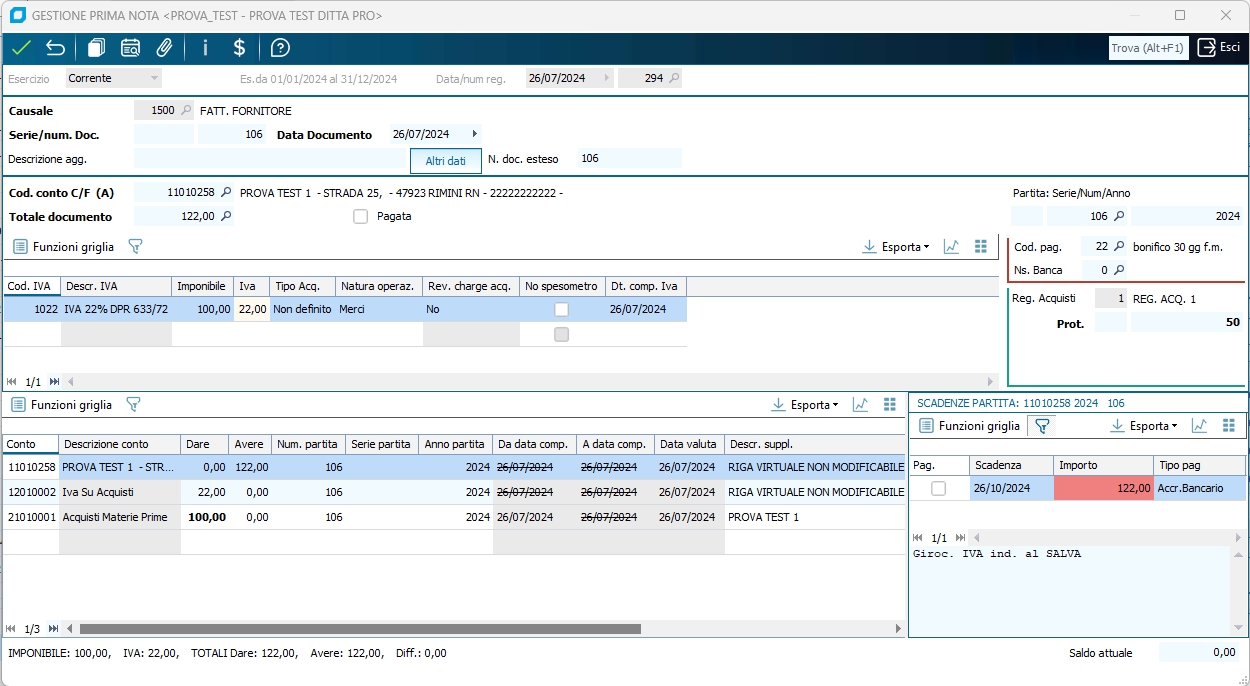The height and width of the screenshot is (686, 1250).
Task: Click the green checkmark confirm icon
Action: coord(21,48)
